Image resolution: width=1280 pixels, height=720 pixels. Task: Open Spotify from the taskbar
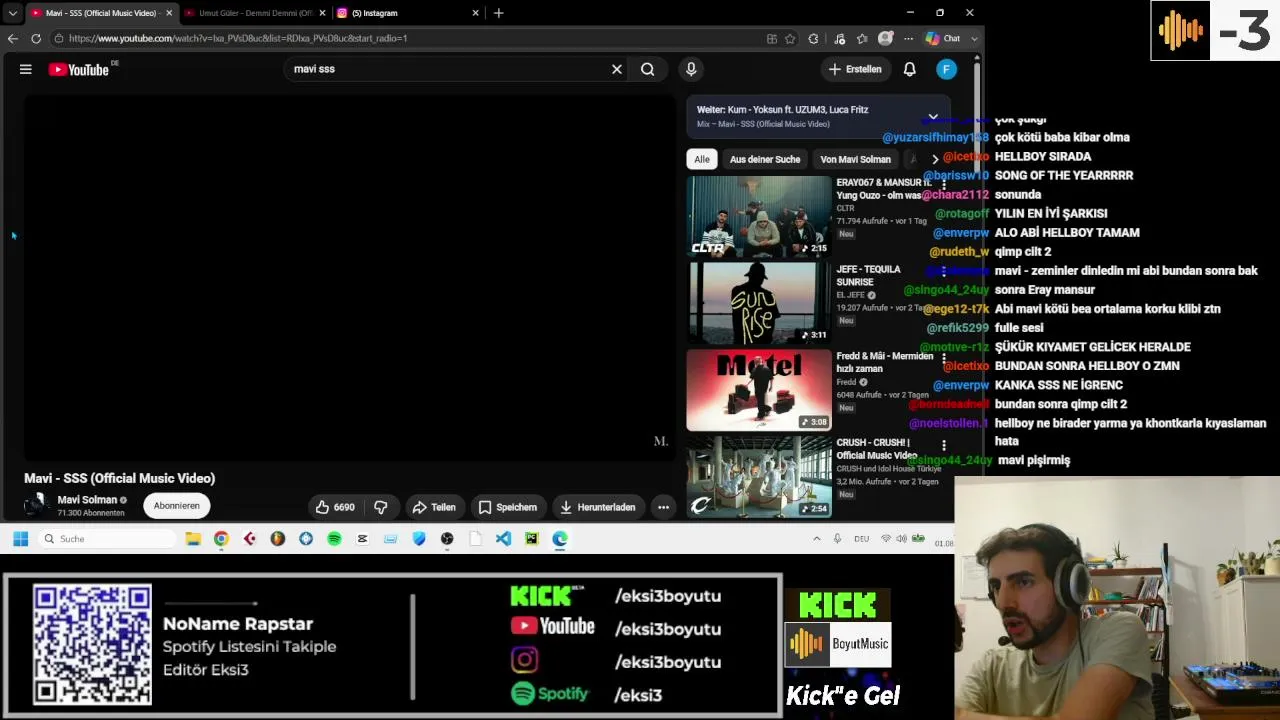[x=334, y=539]
